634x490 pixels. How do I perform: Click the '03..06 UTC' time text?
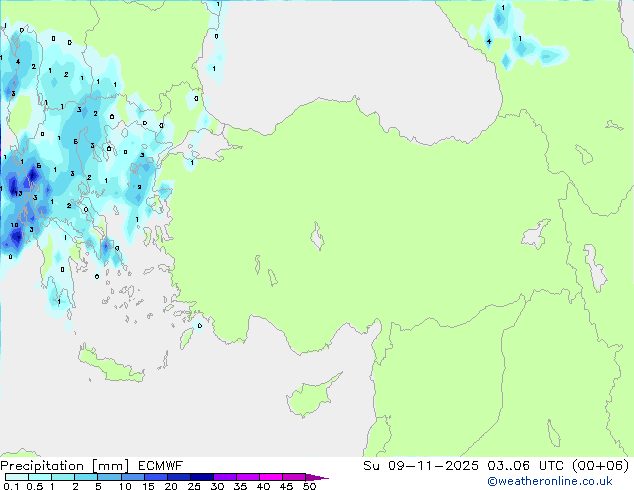click(525, 465)
